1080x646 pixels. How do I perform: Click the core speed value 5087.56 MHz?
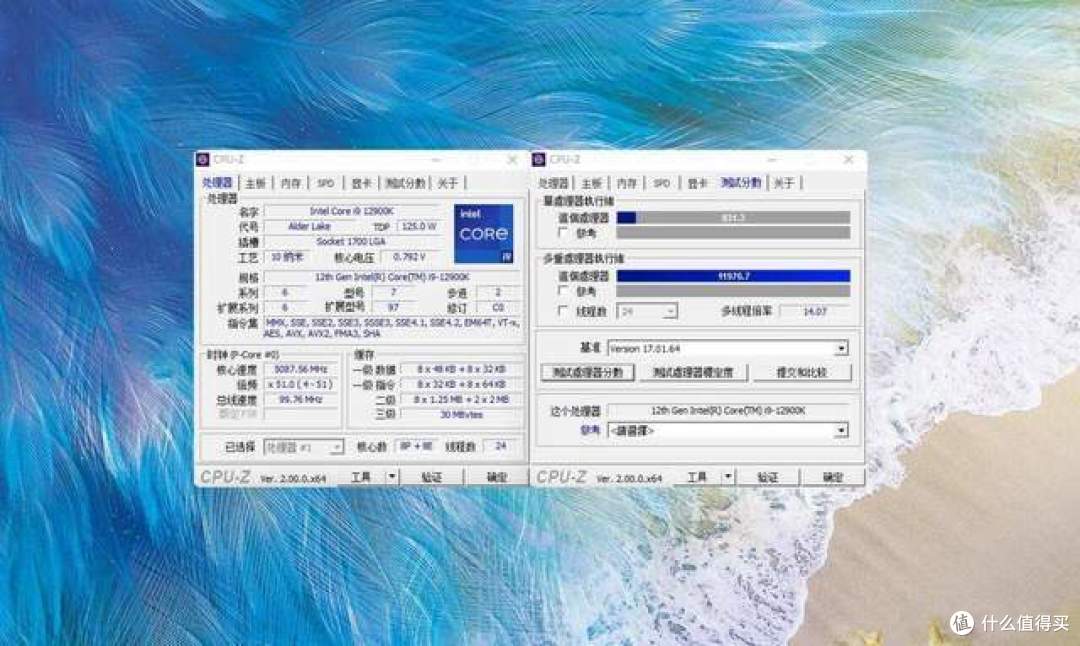(301, 369)
